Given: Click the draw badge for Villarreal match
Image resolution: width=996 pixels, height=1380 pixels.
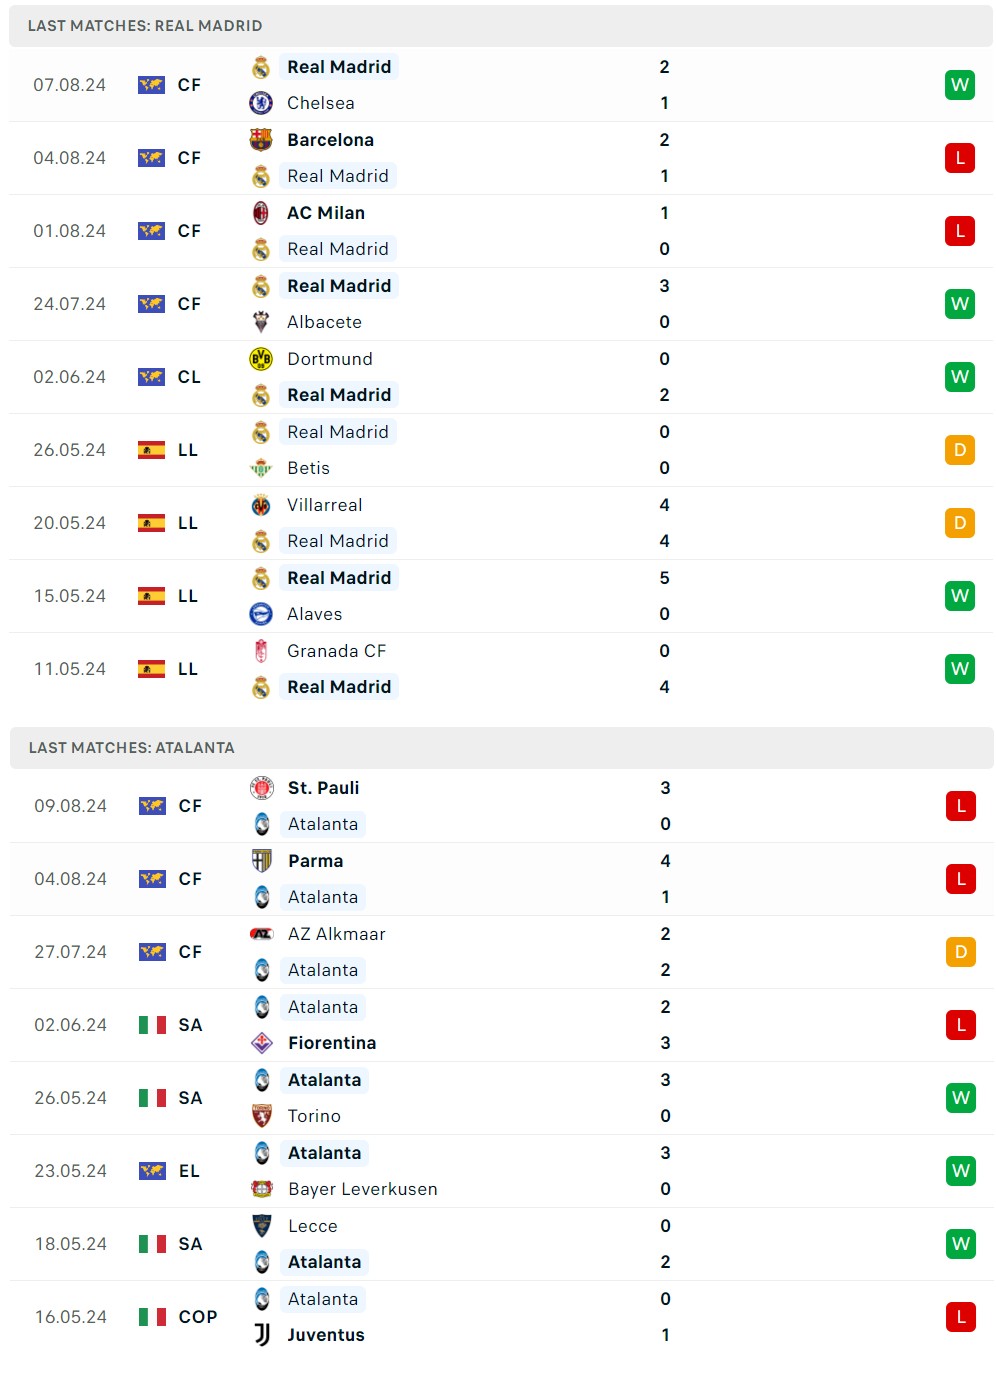Looking at the screenshot, I should pyautogui.click(x=959, y=523).
